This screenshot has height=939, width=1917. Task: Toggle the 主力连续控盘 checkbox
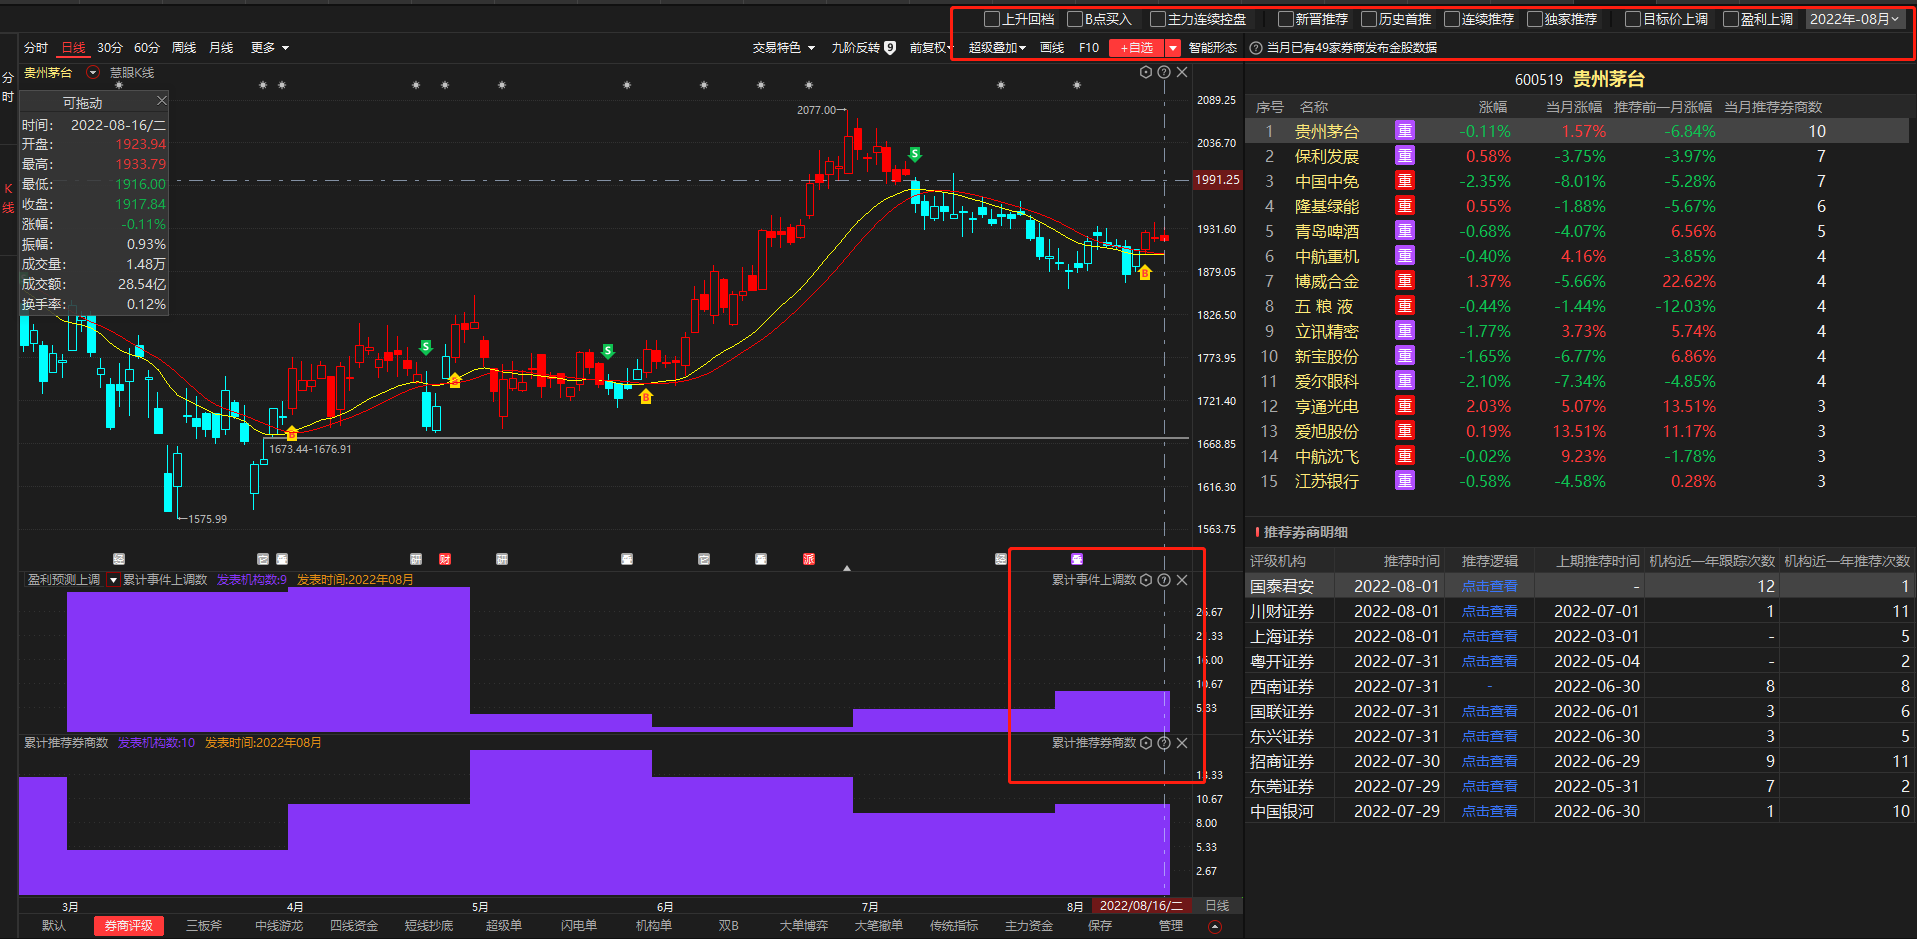coord(1158,19)
